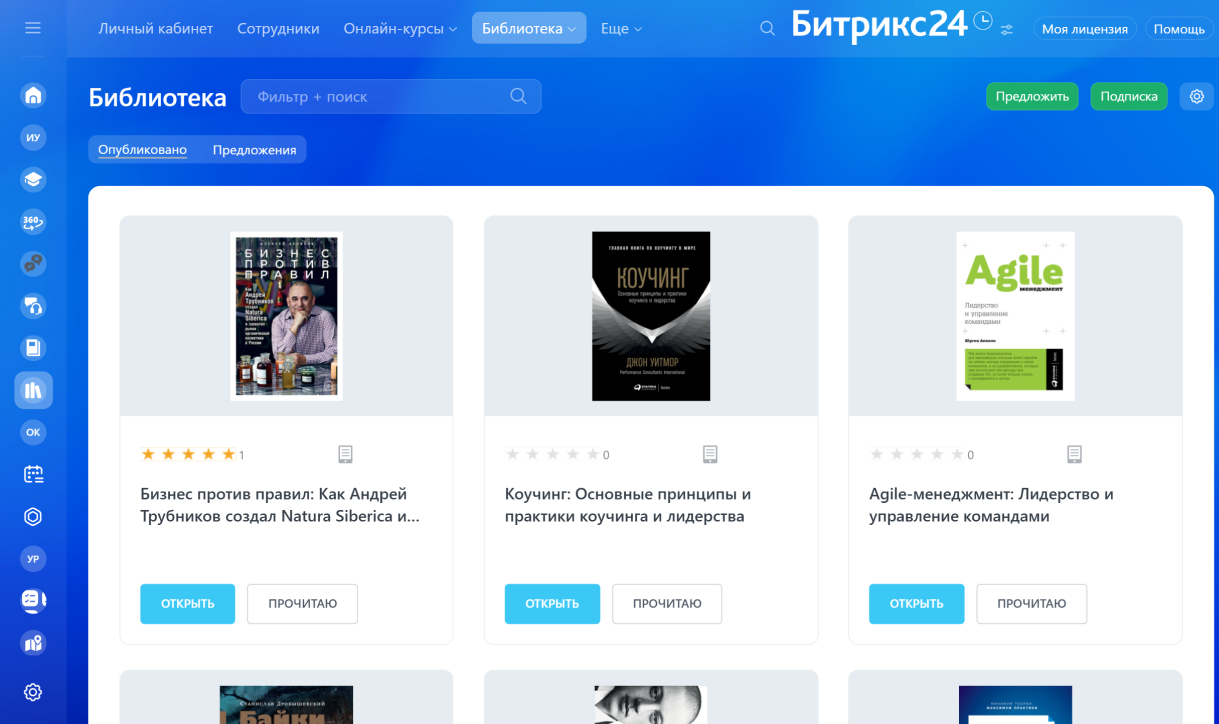Expand the Онлайн-курсы dropdown menu
1219x724 pixels.
click(x=400, y=28)
